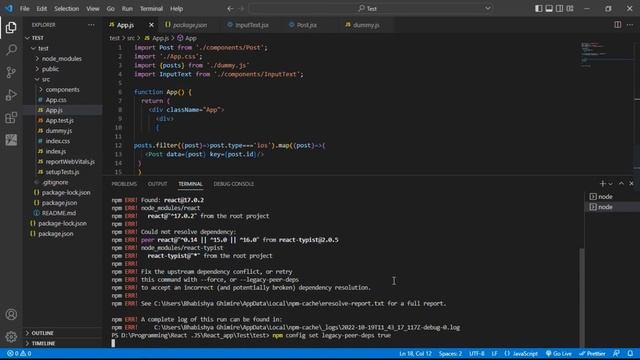Go back with the navigation arrow
The image size is (640, 360).
[230, 8]
